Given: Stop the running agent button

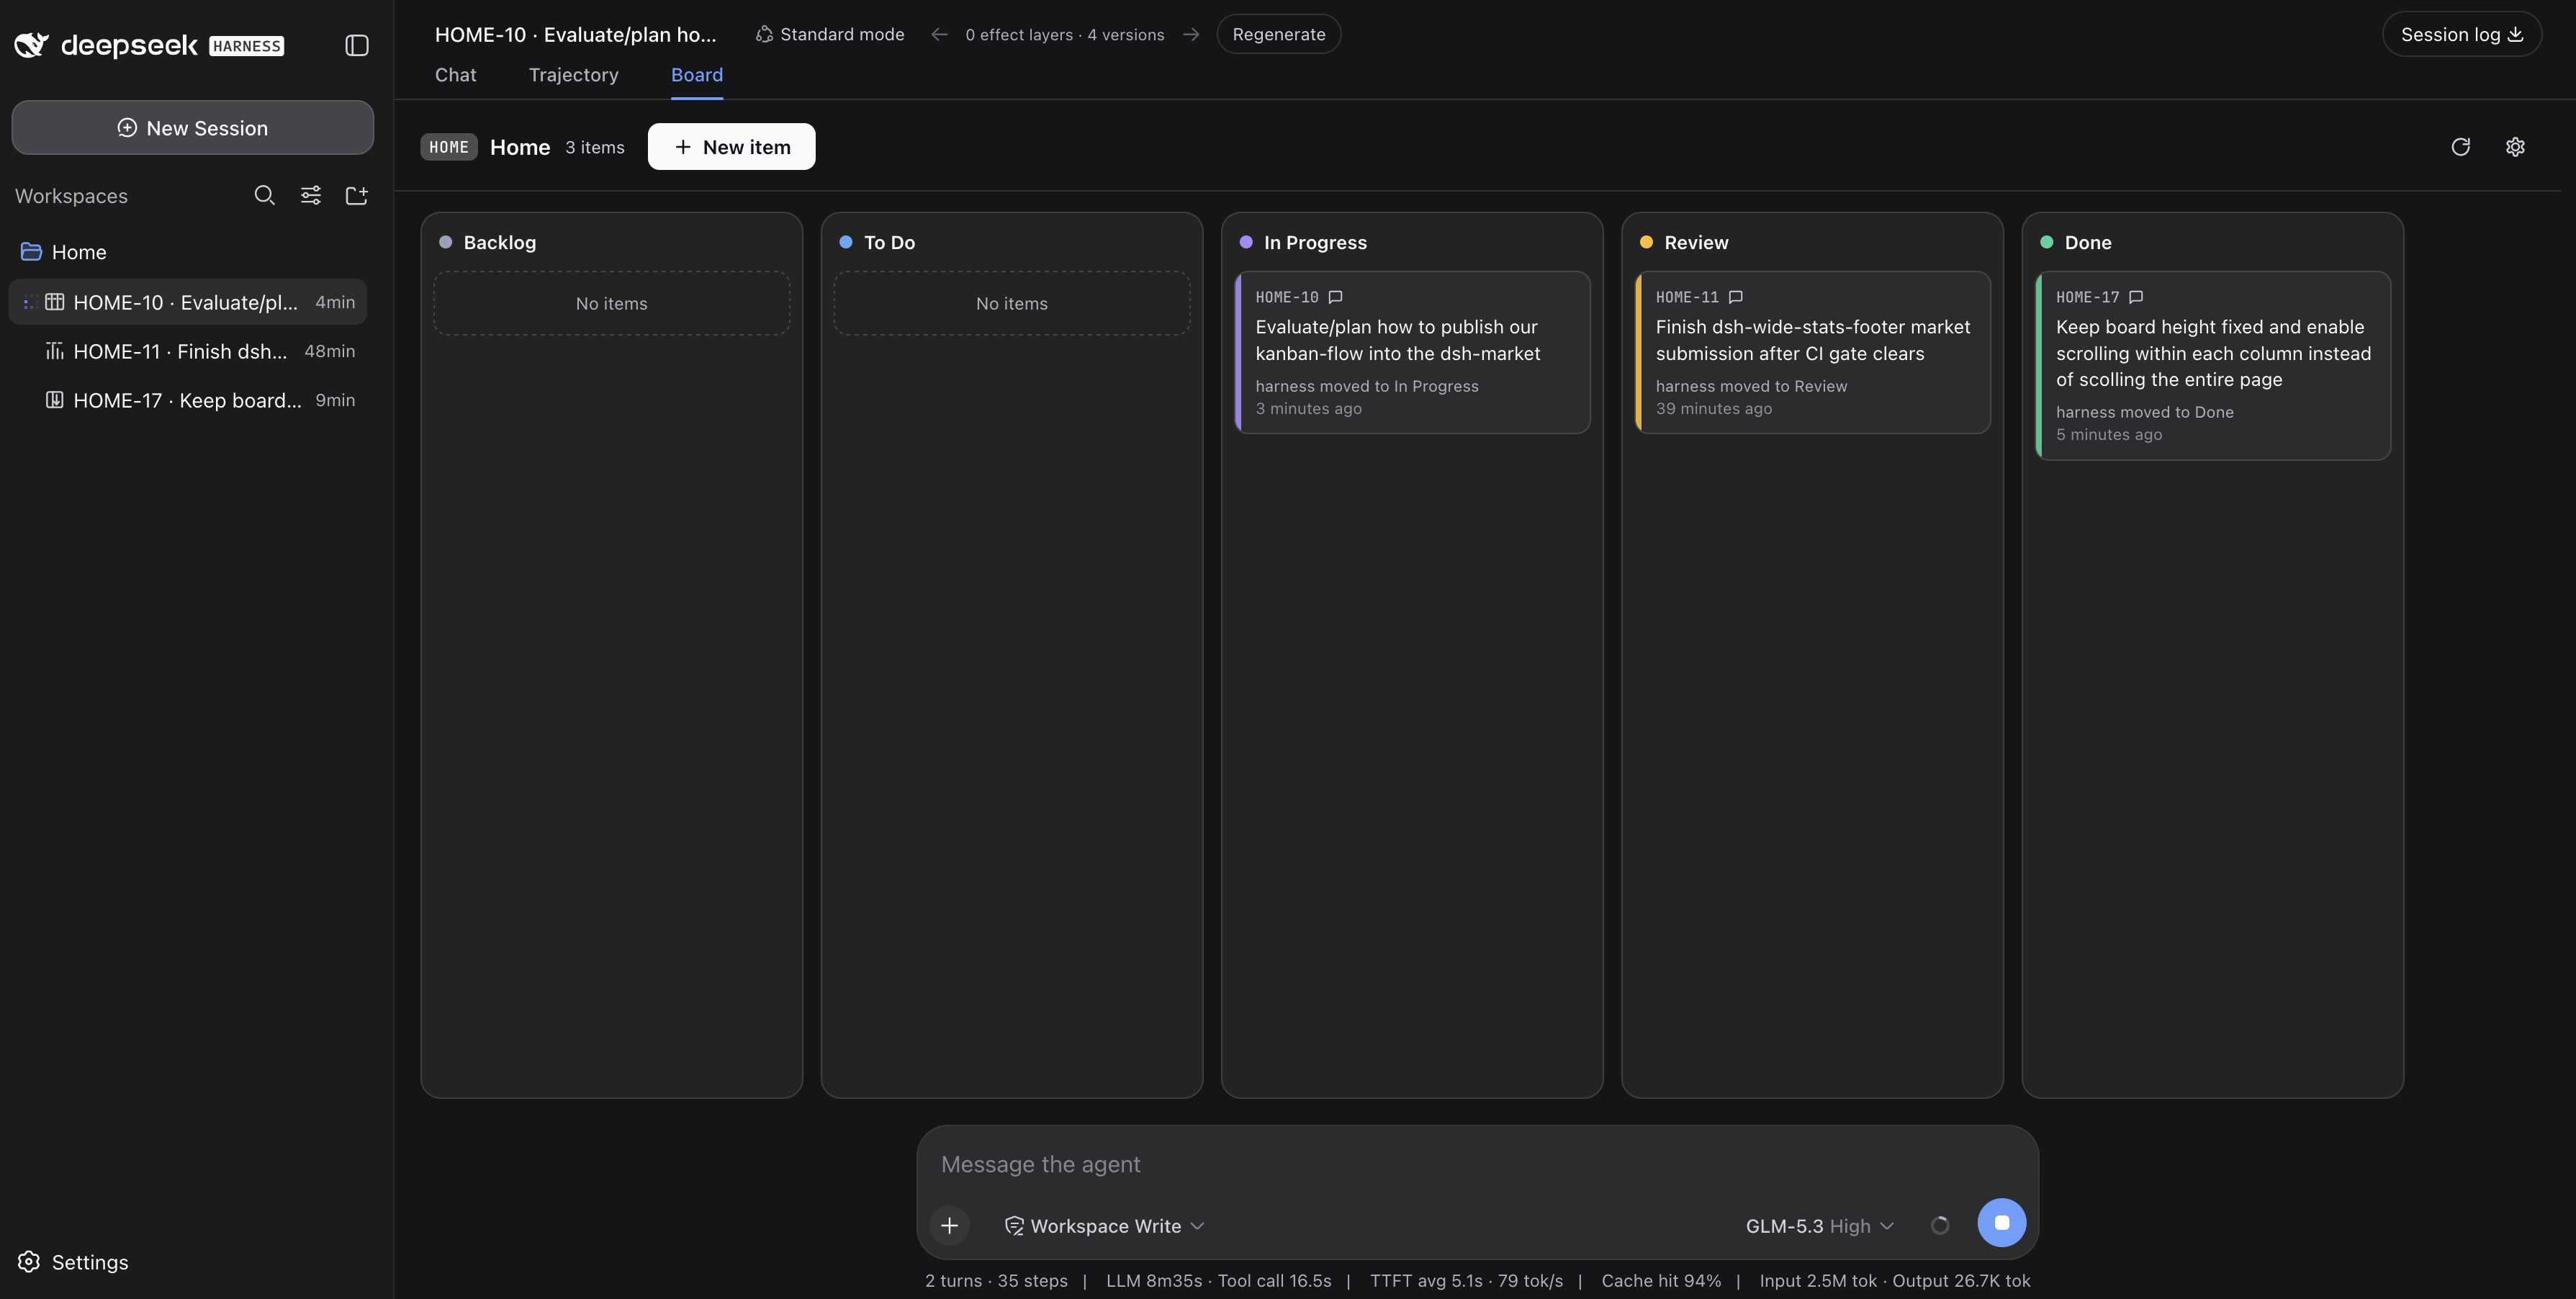Looking at the screenshot, I should [x=2001, y=1222].
